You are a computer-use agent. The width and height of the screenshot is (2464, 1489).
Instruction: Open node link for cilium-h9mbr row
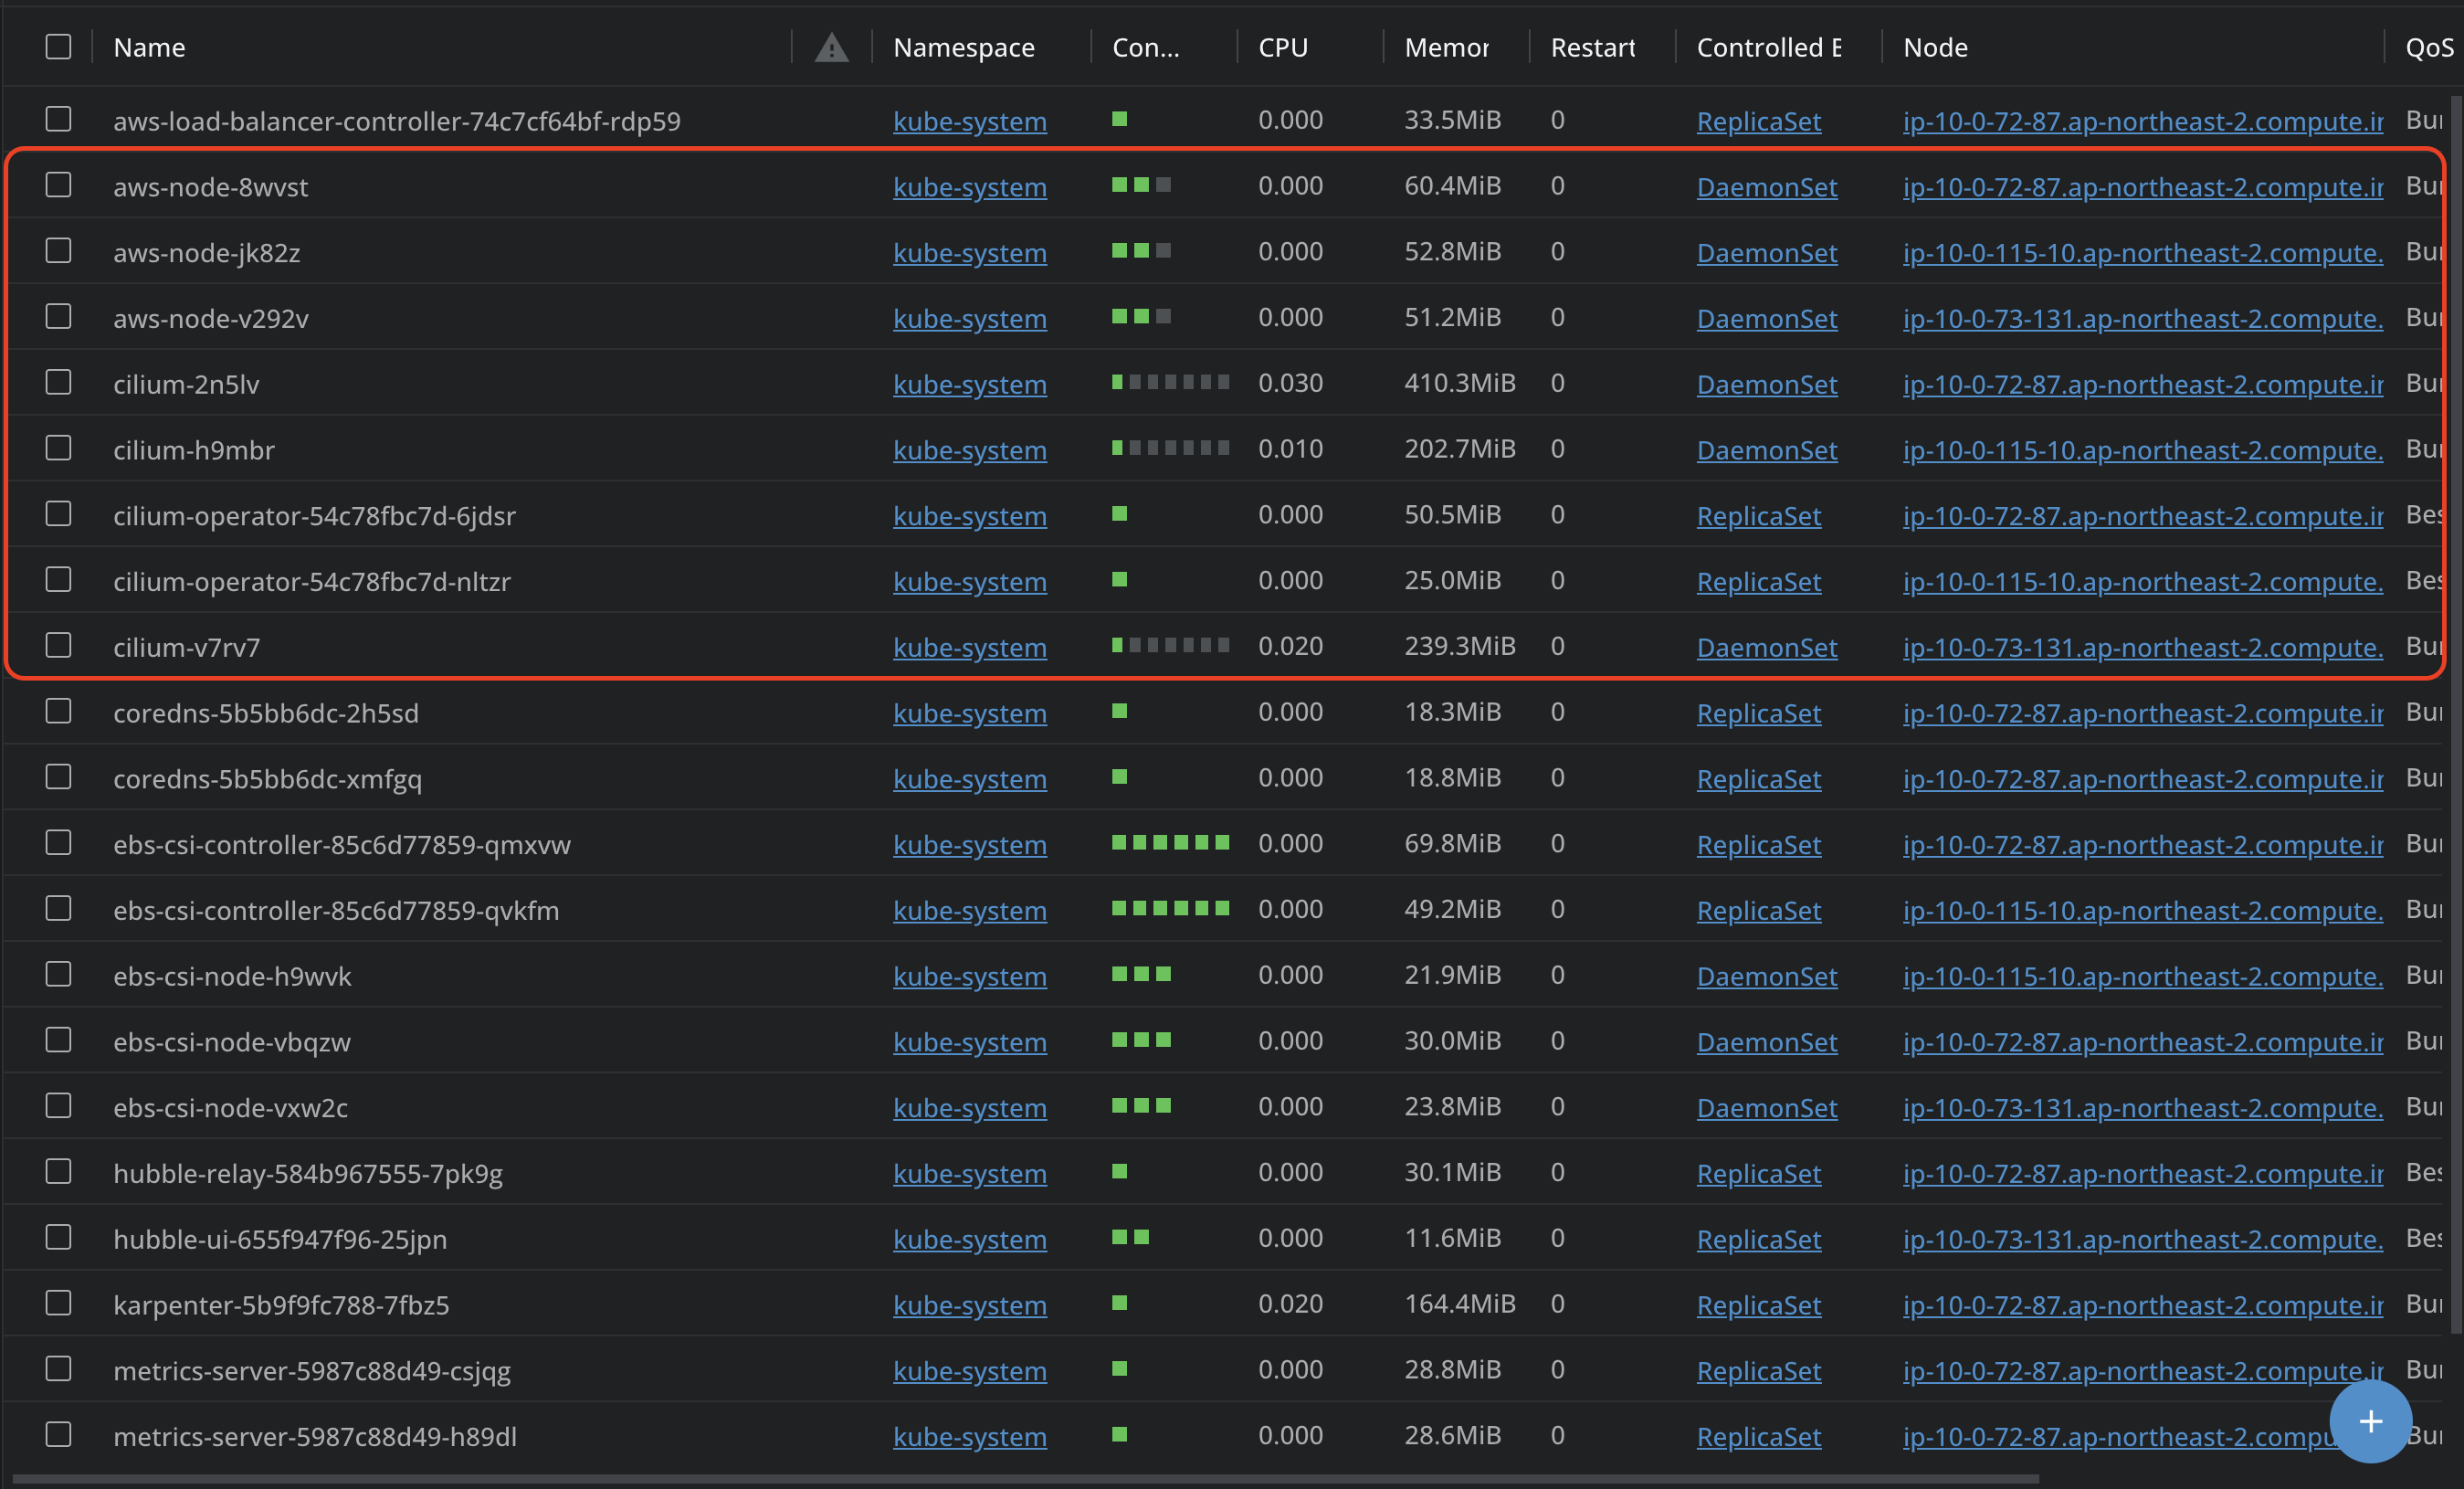(2142, 450)
